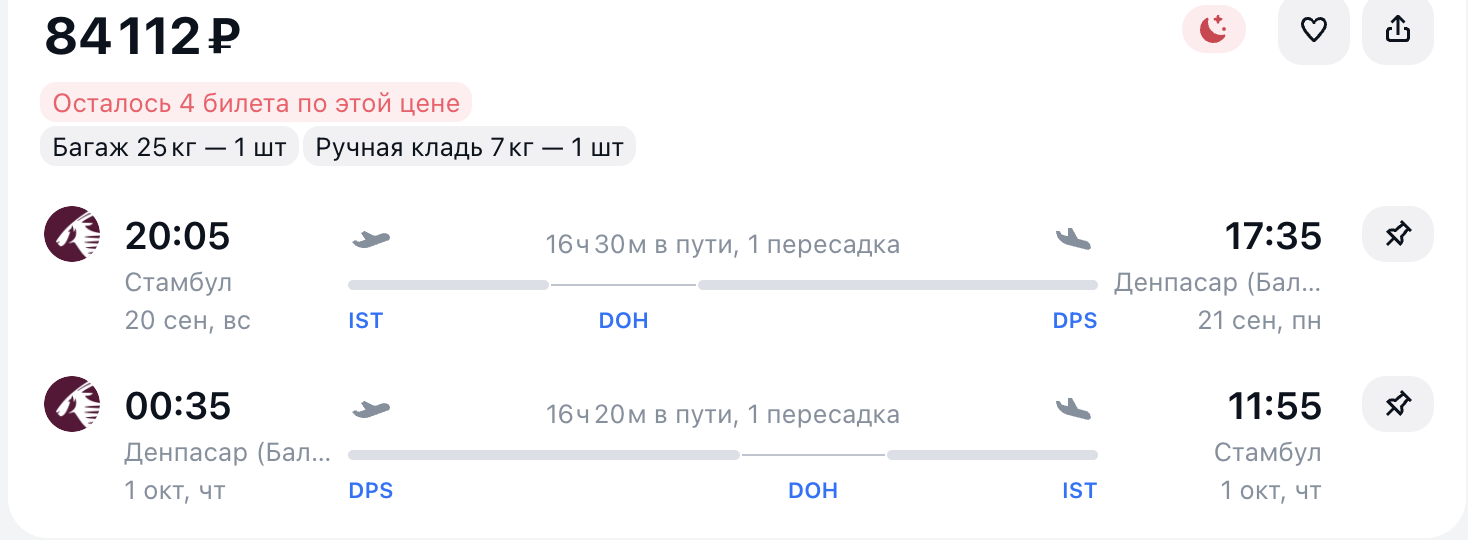The width and height of the screenshot is (1468, 540).
Task: Select the DPS arrival code on outbound
Action: tap(1075, 321)
